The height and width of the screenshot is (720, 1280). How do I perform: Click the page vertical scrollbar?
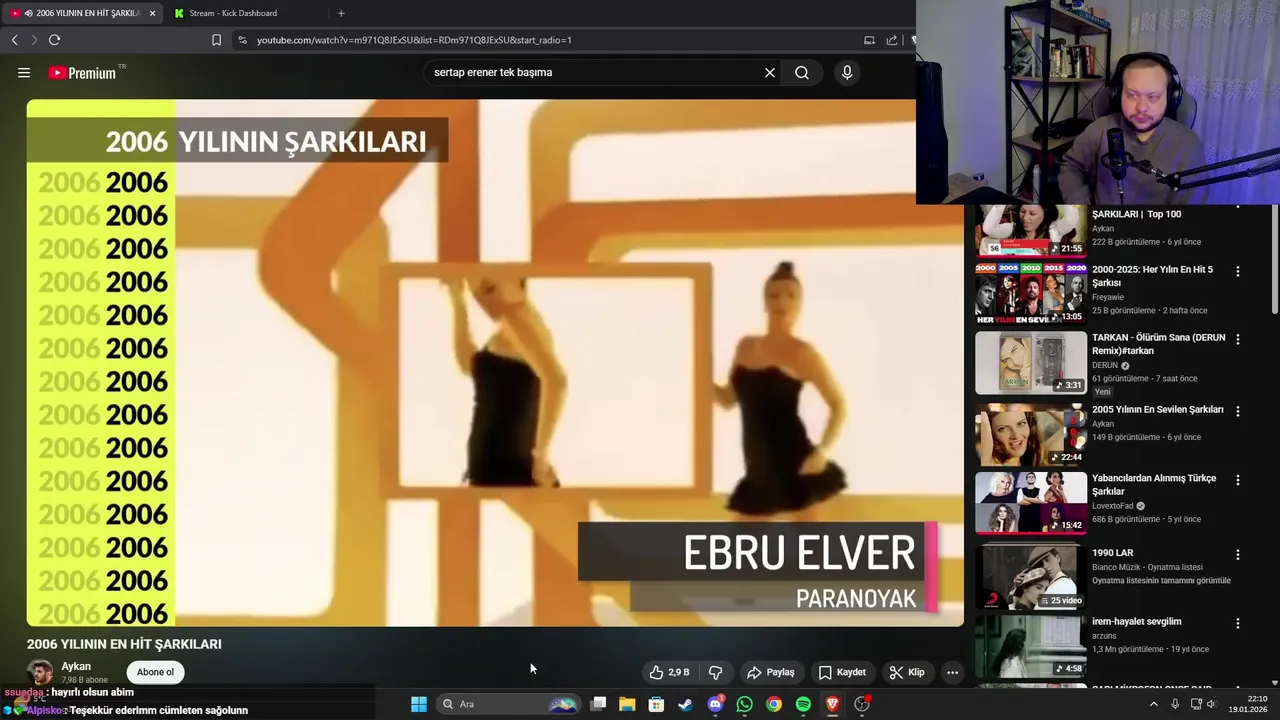1274,260
